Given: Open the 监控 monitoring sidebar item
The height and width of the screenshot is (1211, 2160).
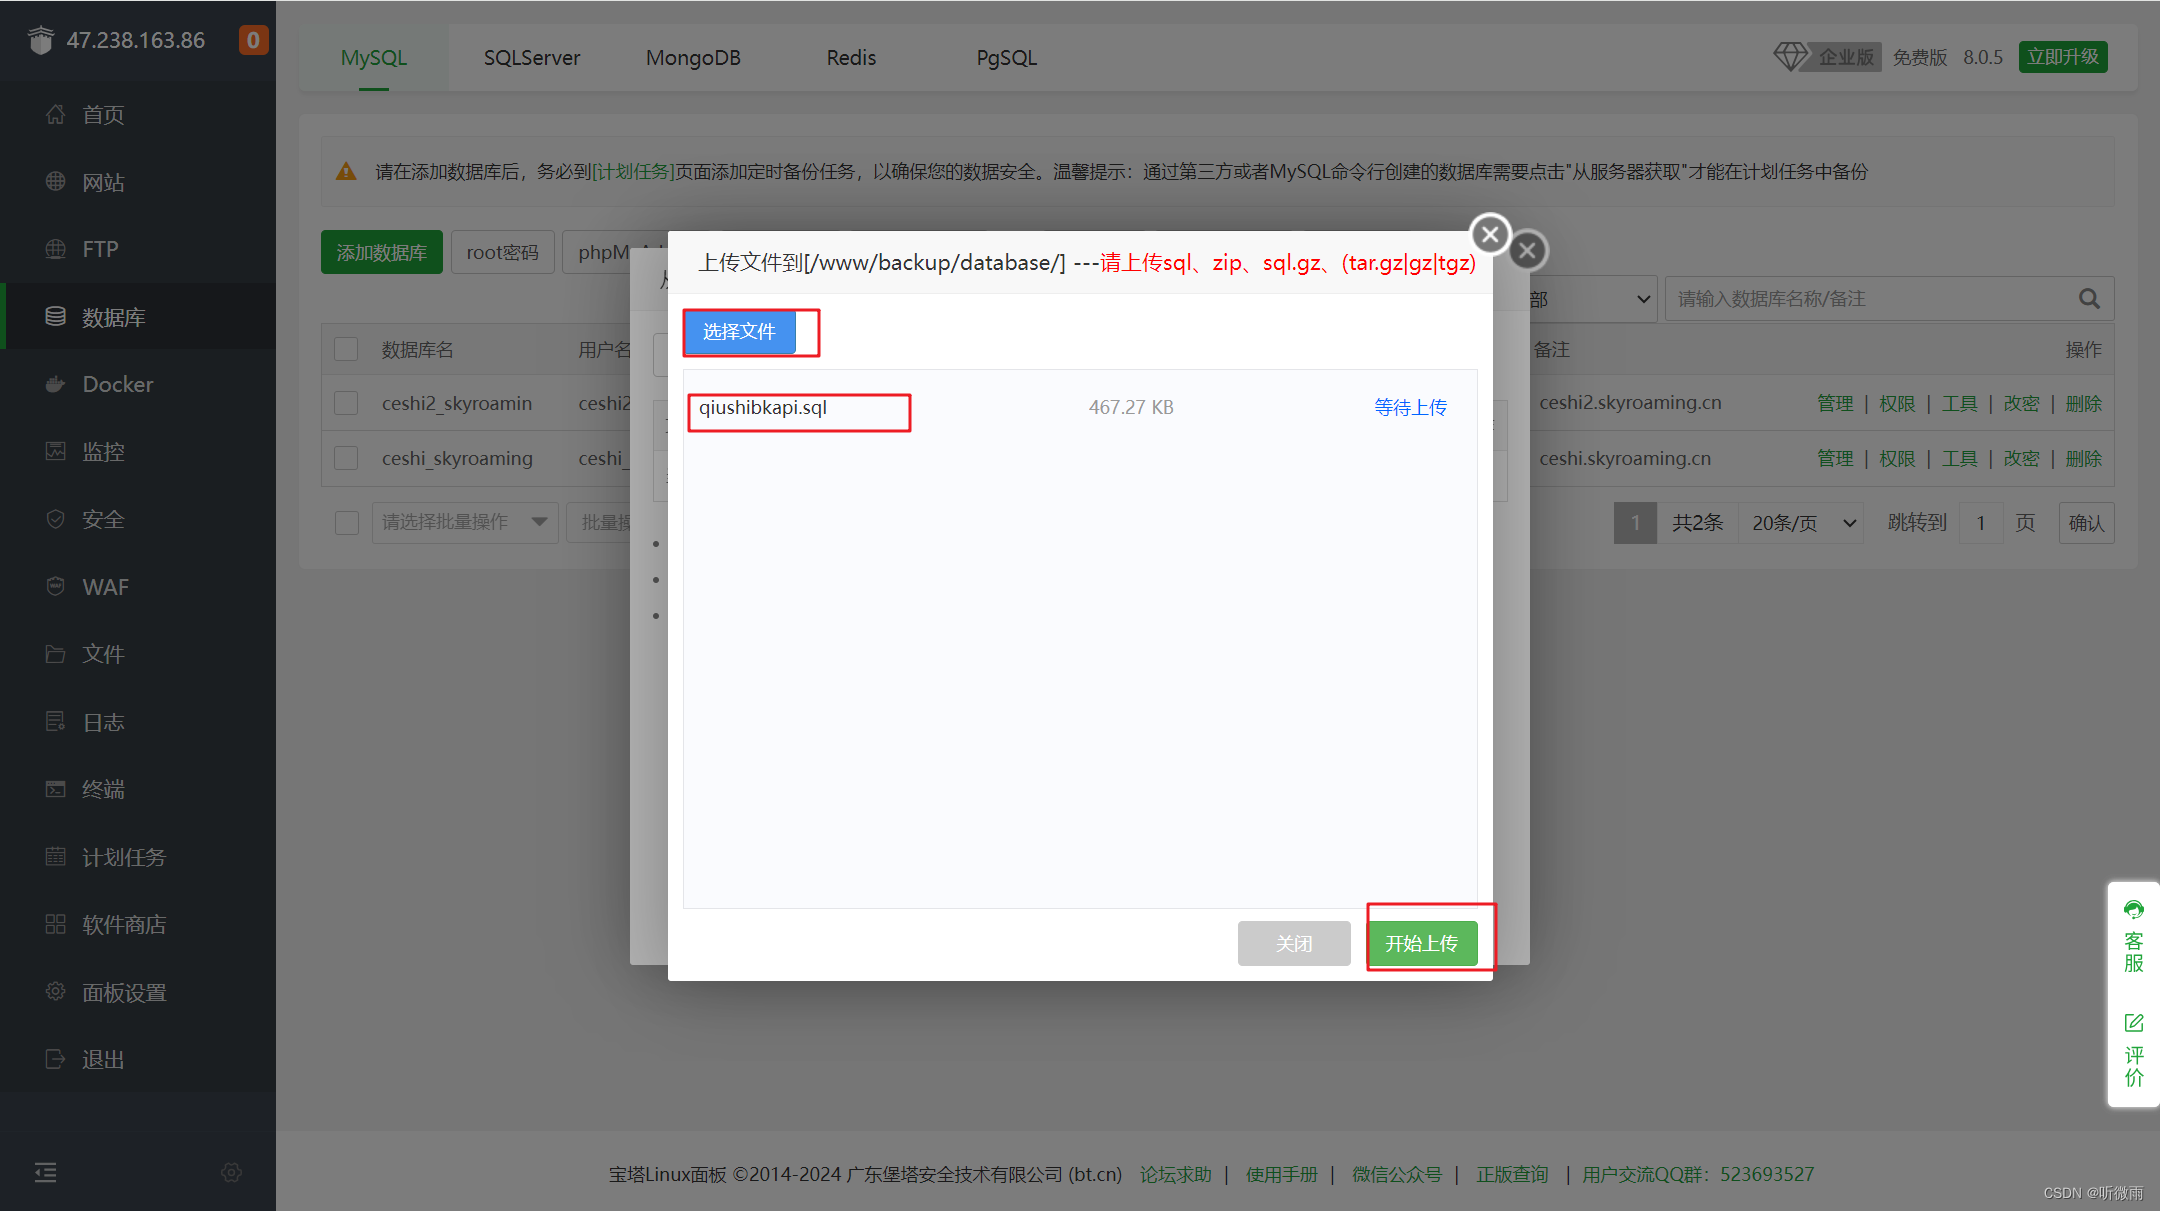Looking at the screenshot, I should click(138, 452).
